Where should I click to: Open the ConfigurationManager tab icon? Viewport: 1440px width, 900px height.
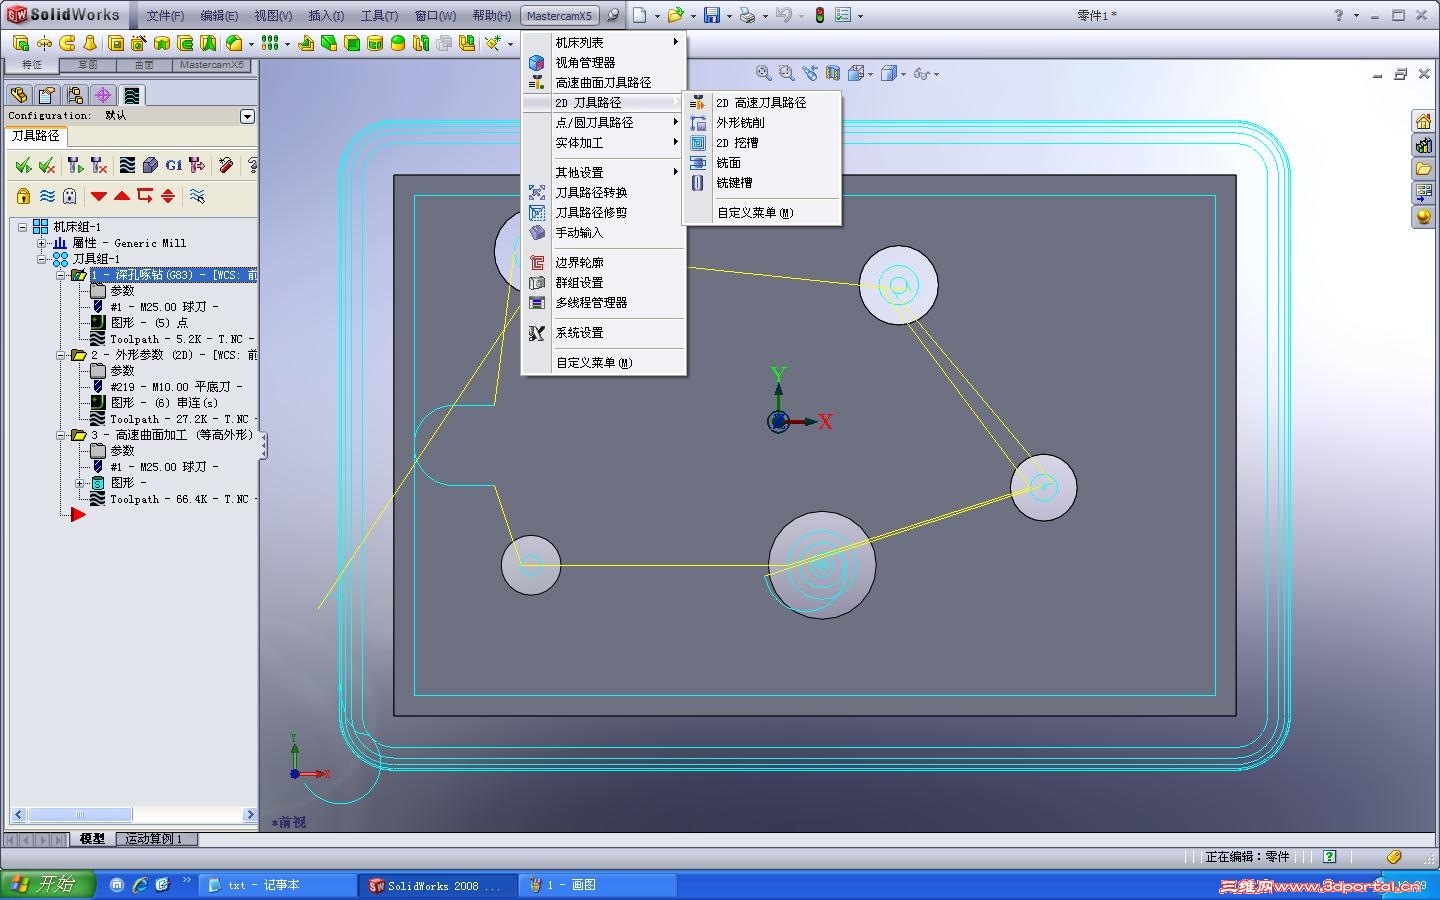(74, 95)
